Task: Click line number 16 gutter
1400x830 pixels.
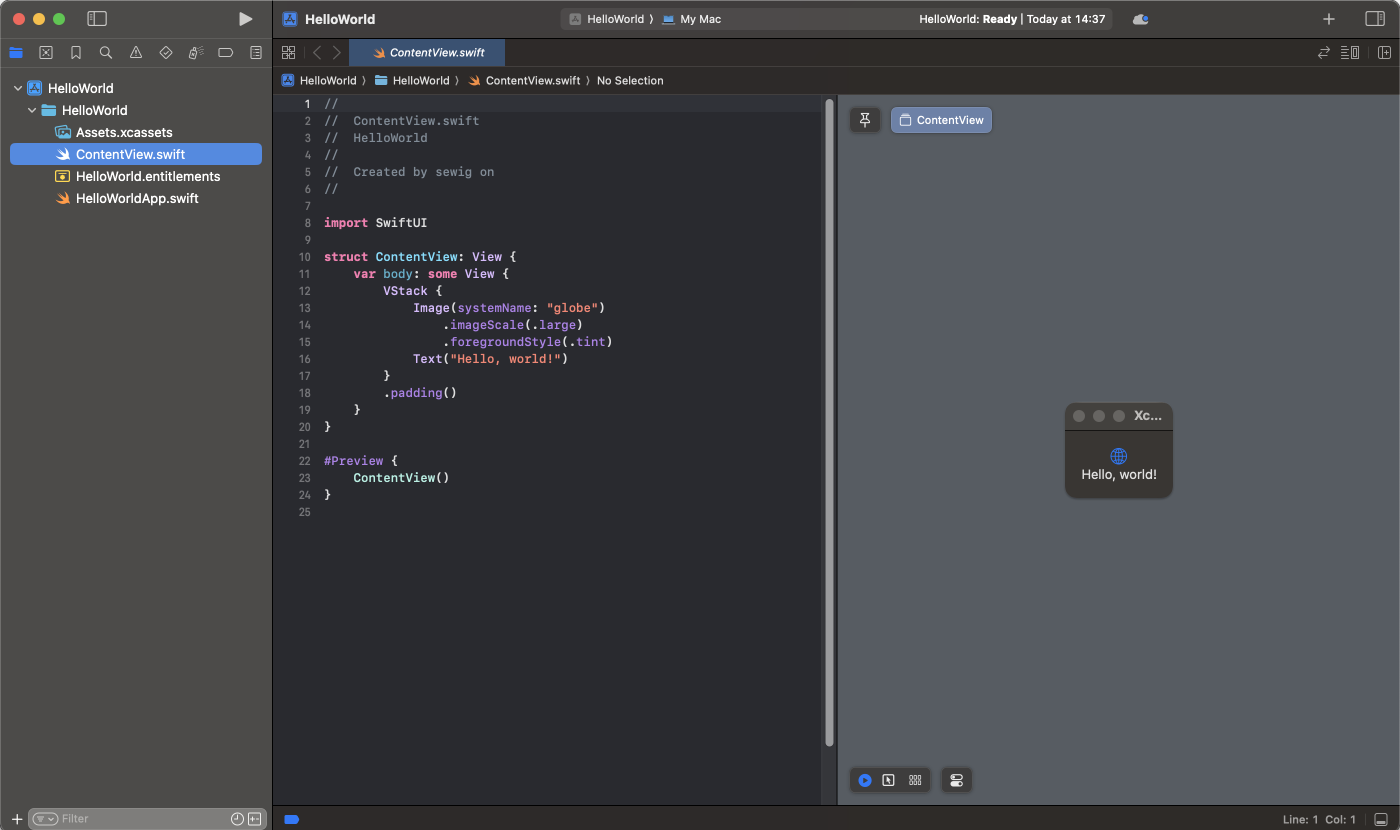Action: pos(304,359)
